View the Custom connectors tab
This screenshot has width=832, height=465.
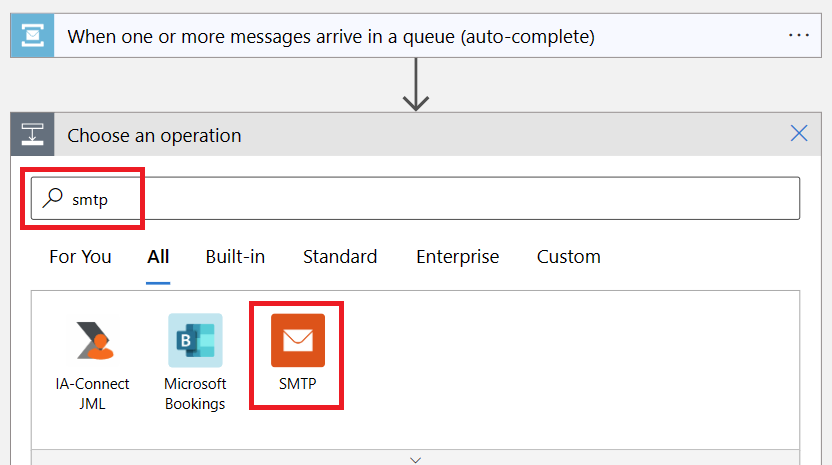(569, 257)
